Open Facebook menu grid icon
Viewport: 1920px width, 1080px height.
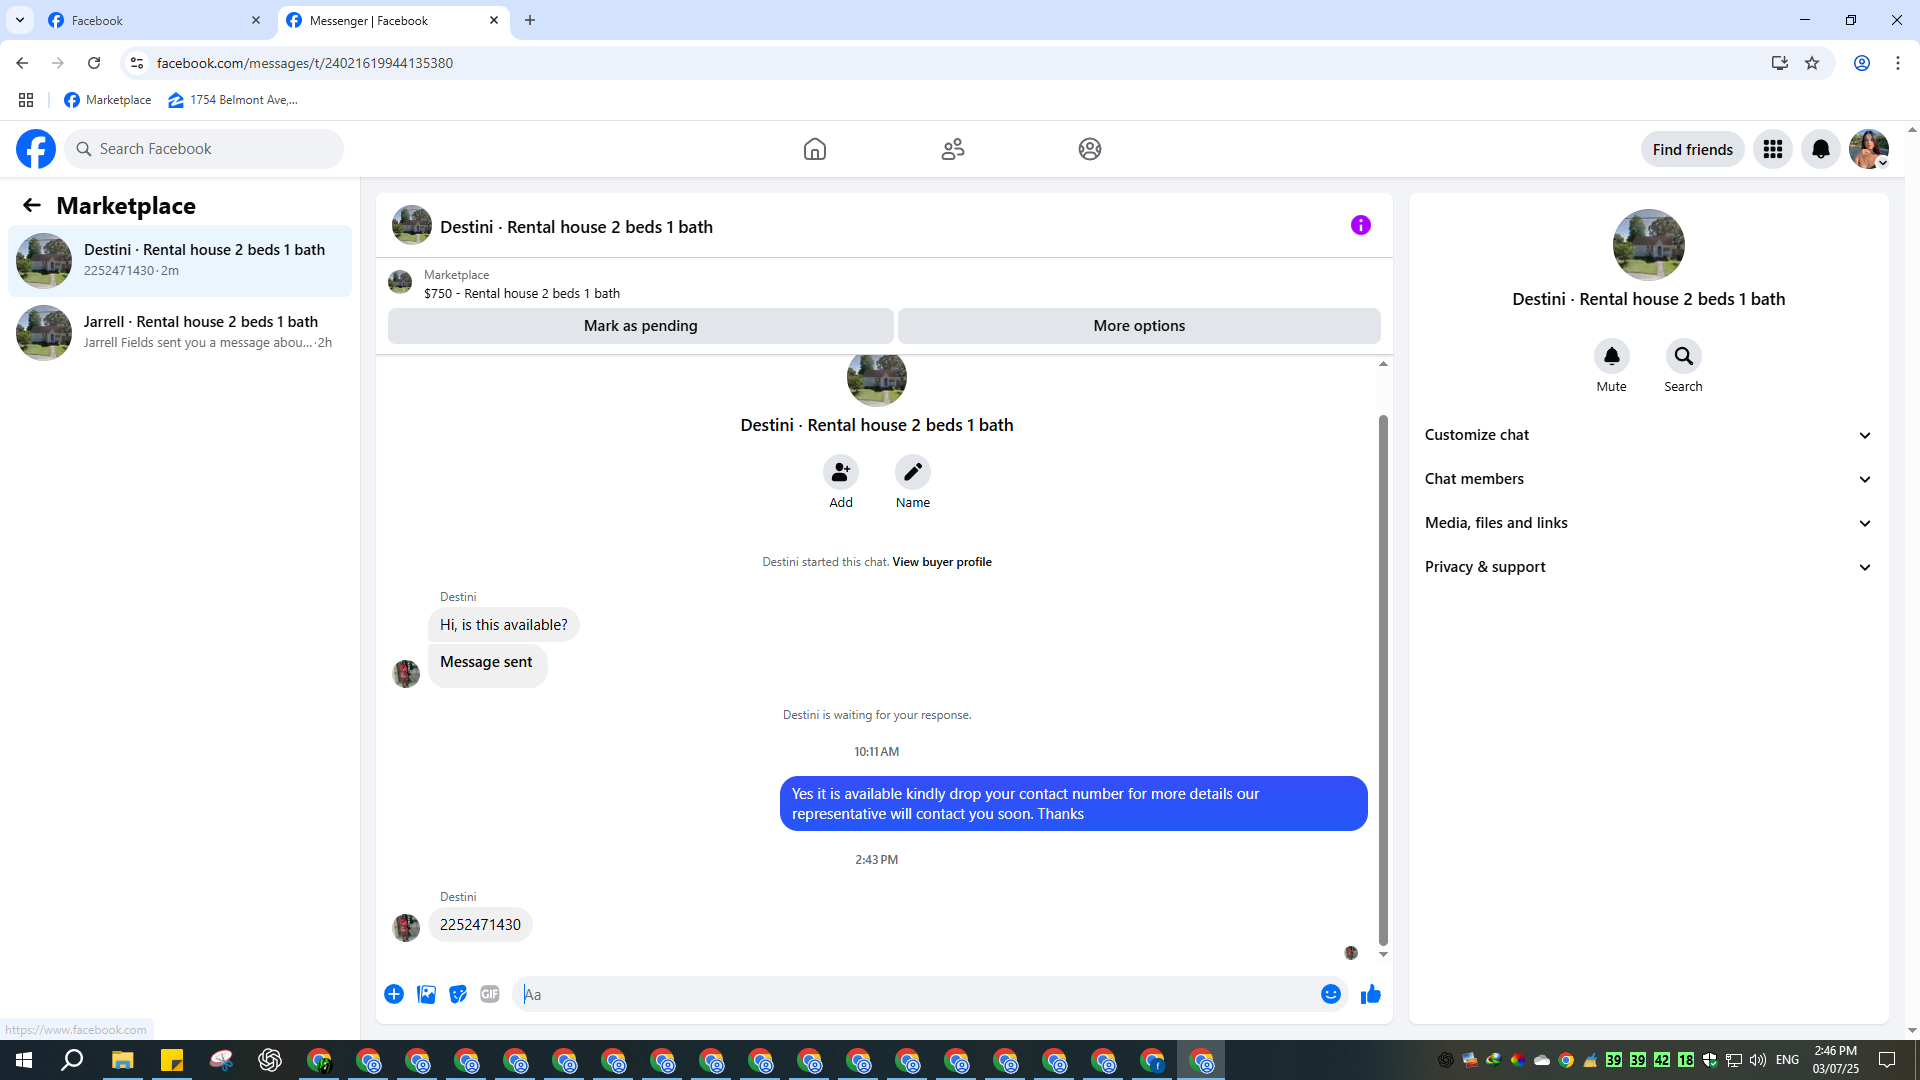pos(1772,149)
